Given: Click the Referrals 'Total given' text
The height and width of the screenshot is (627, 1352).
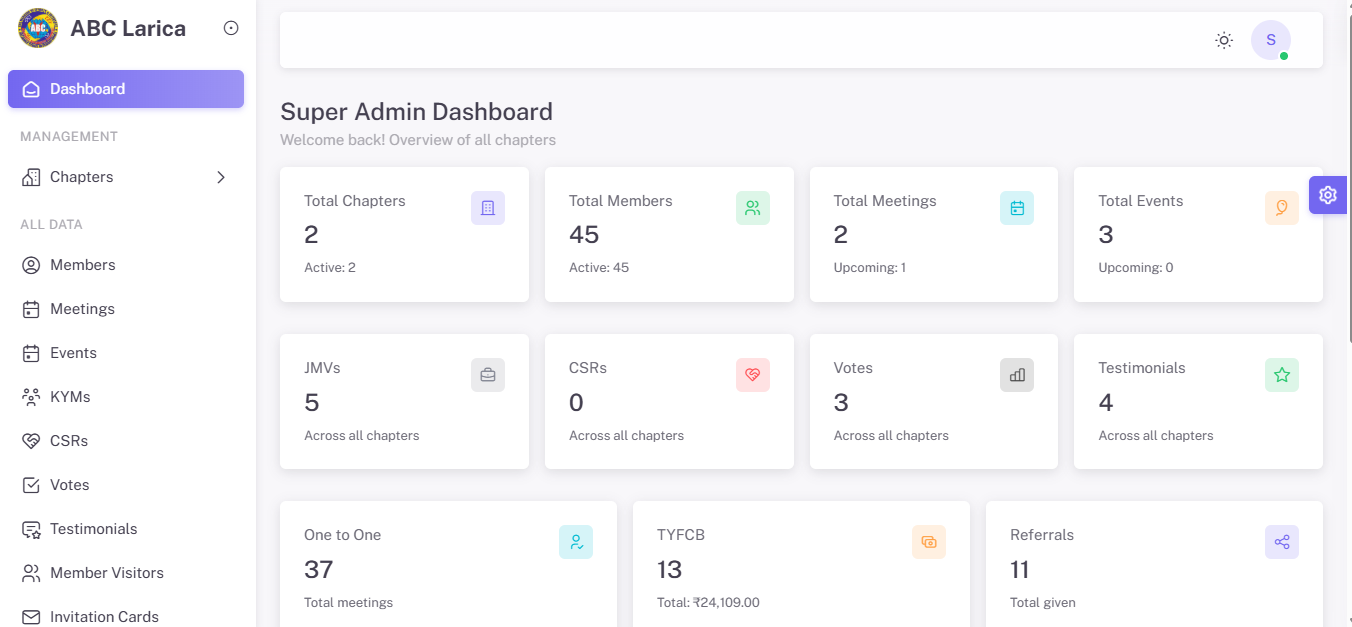Looking at the screenshot, I should (x=1043, y=603).
